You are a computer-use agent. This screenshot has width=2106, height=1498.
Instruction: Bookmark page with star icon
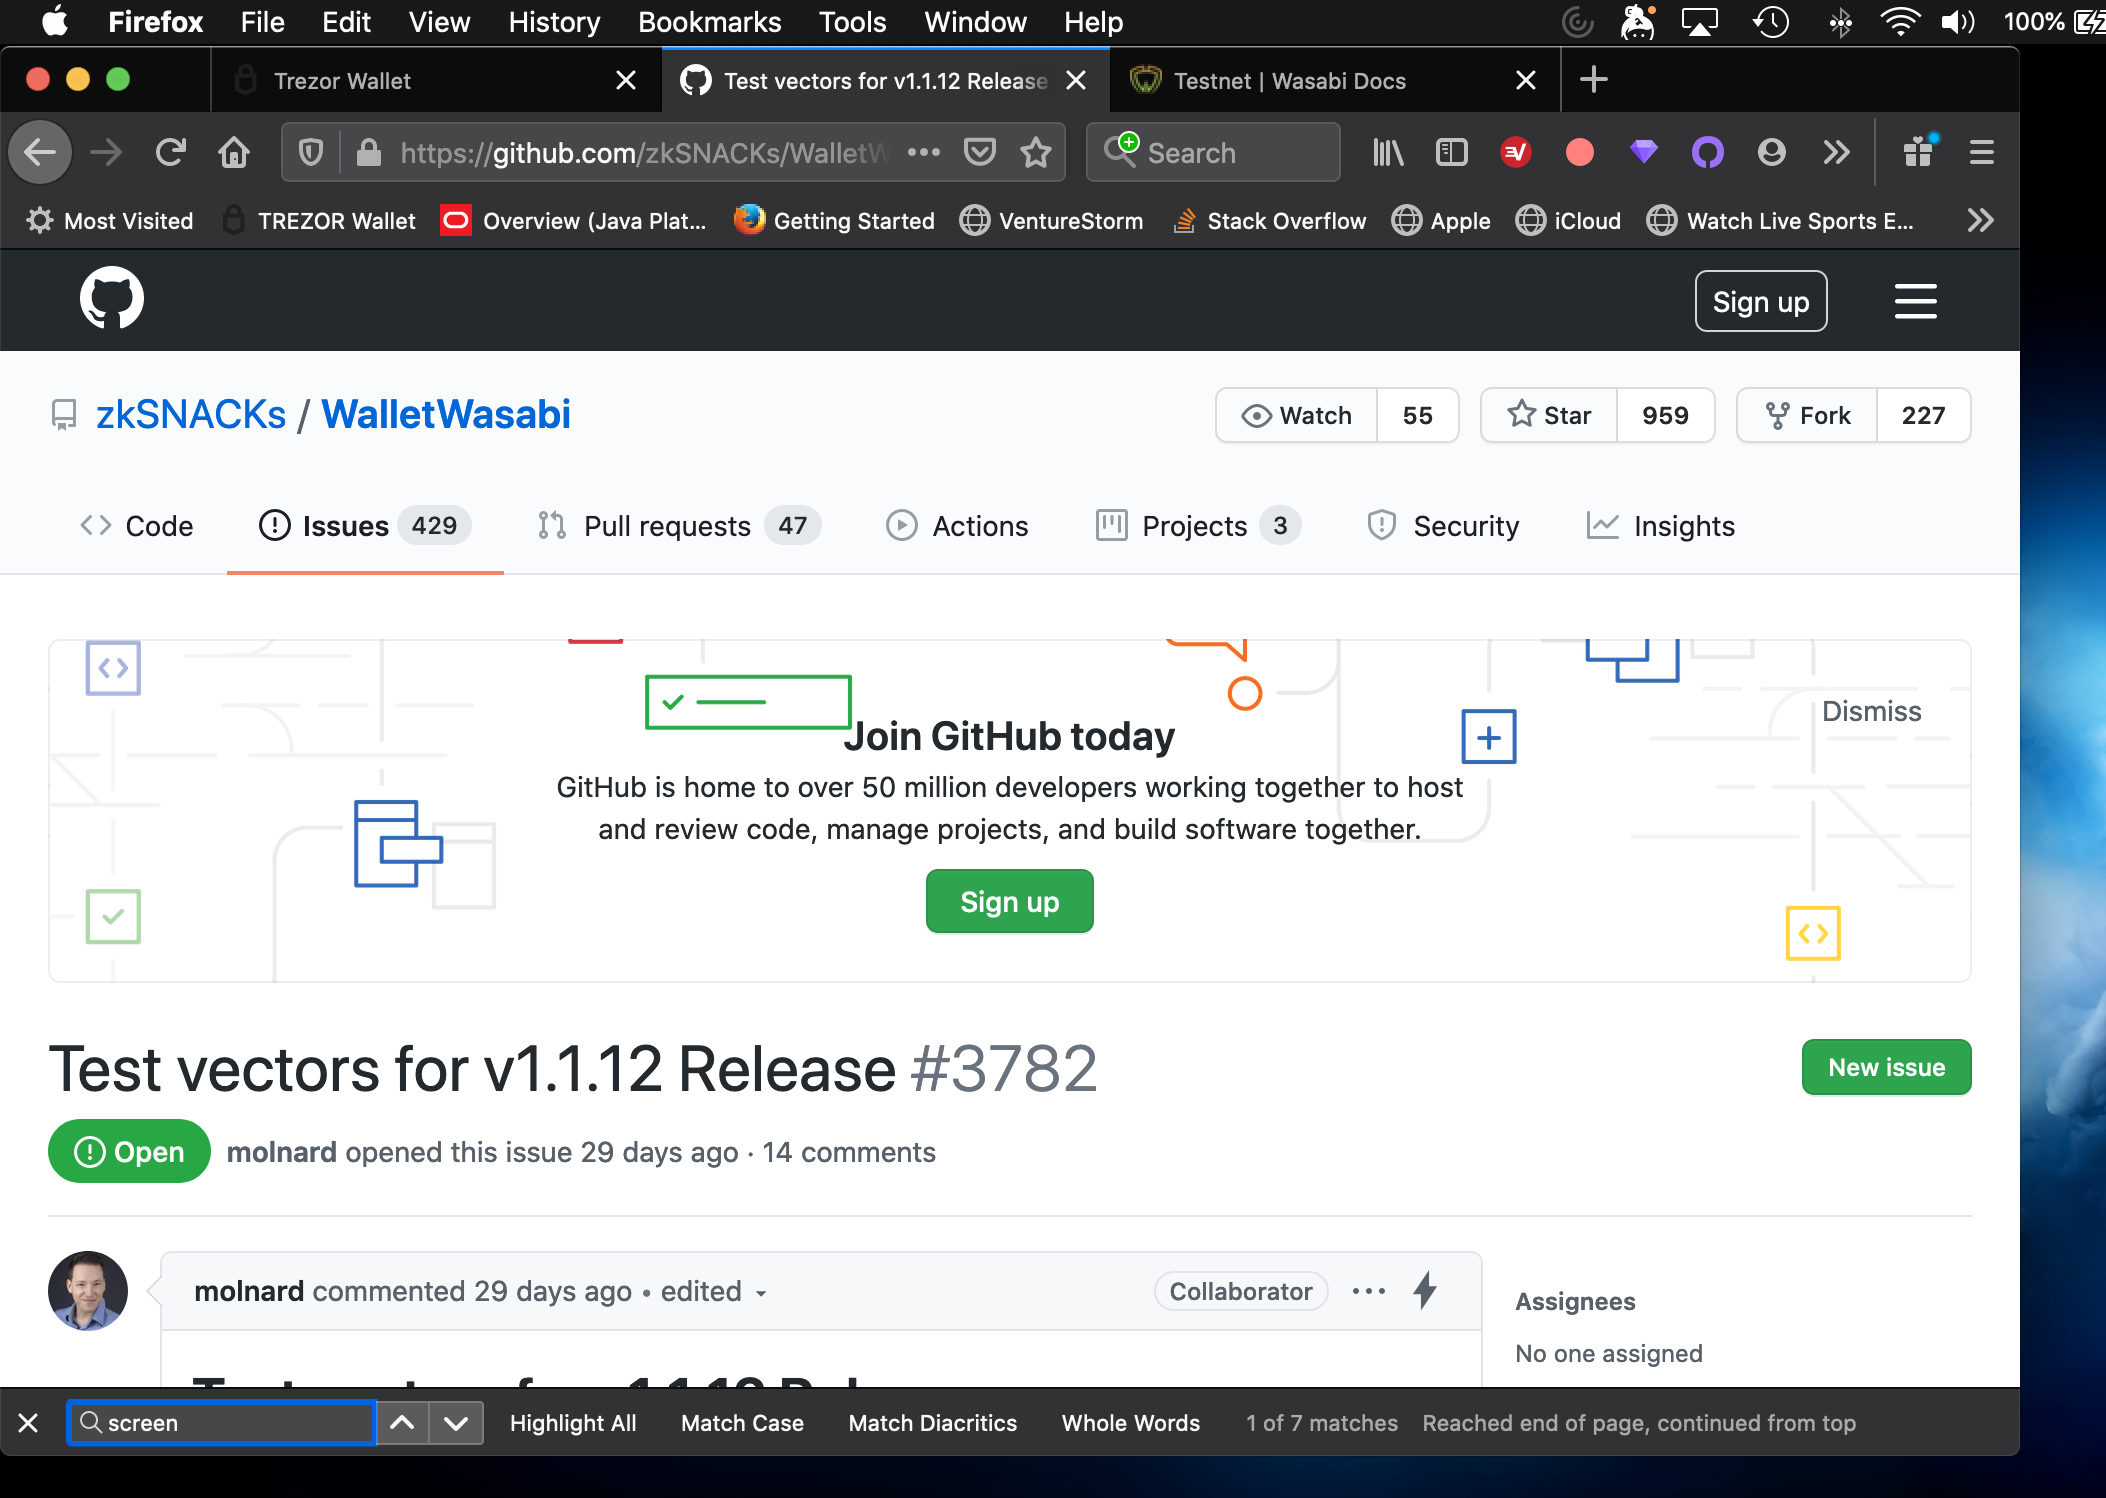point(1036,152)
